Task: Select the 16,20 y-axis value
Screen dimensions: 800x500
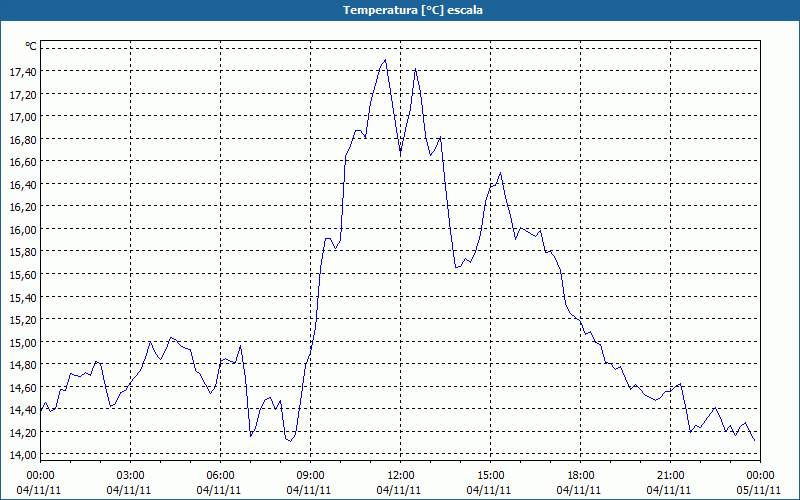Action: click(23, 207)
